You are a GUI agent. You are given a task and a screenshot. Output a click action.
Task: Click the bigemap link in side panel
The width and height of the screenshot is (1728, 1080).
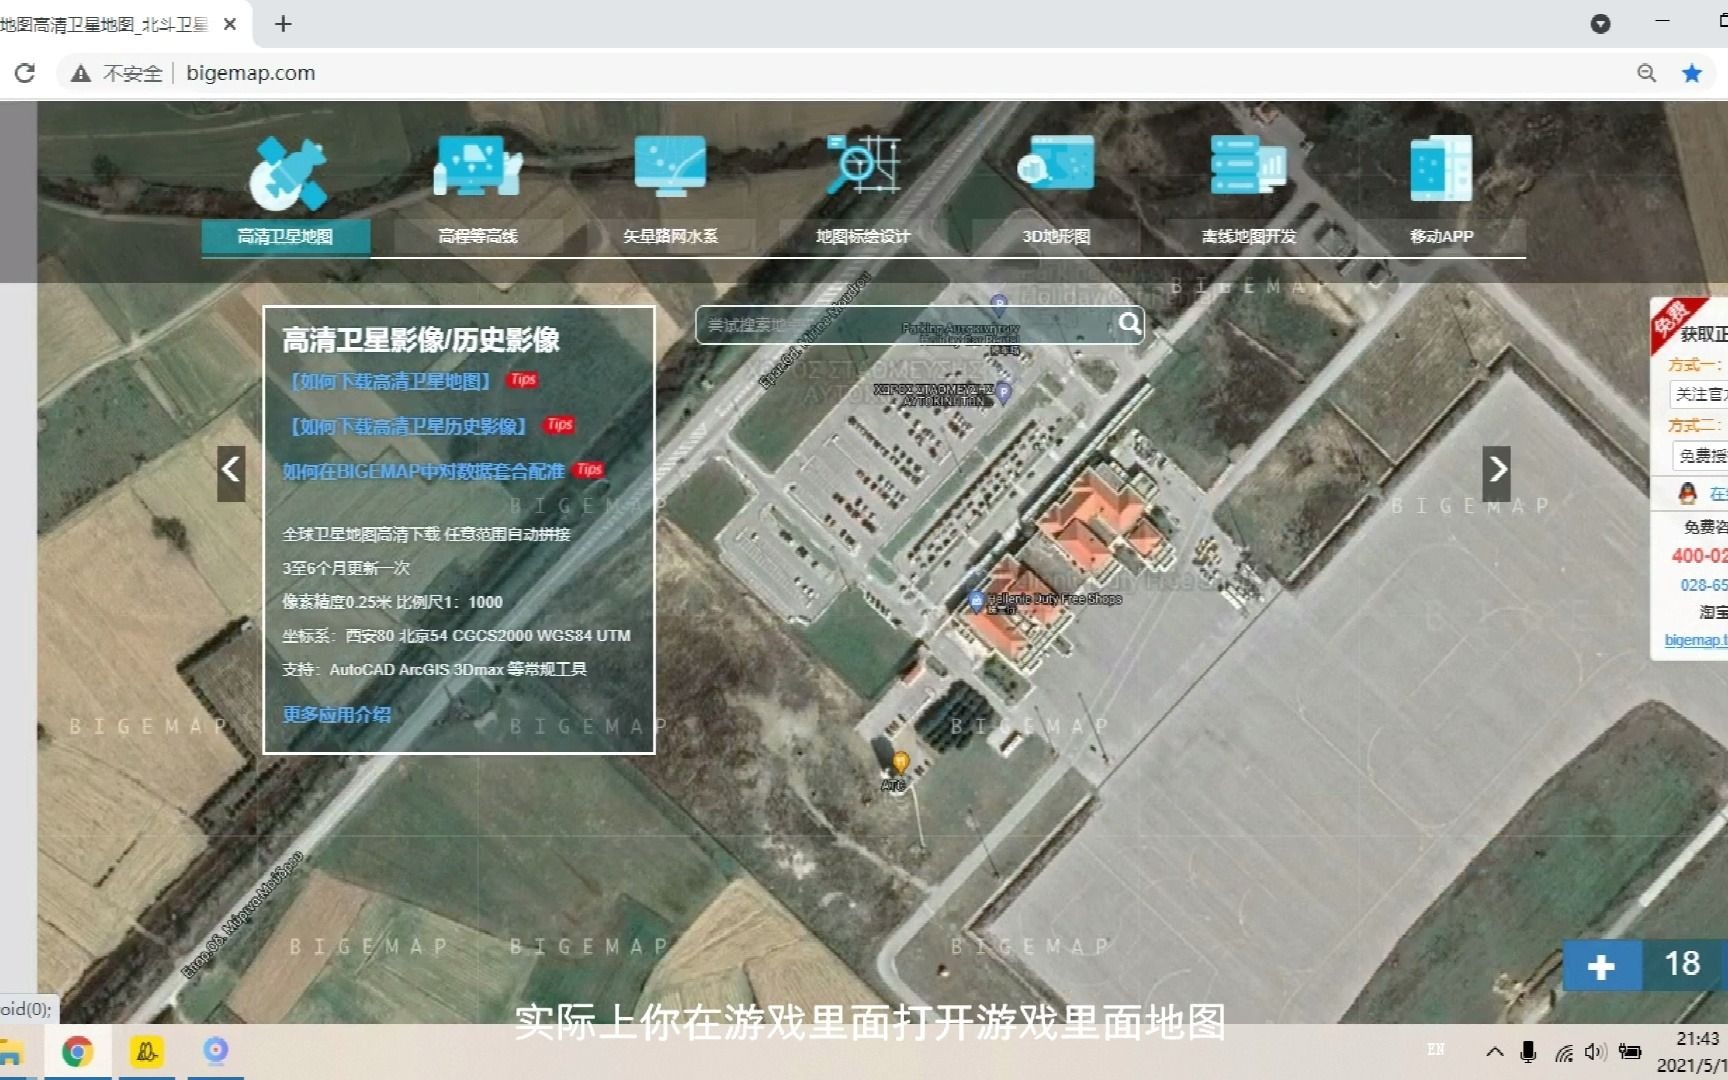pyautogui.click(x=1695, y=640)
